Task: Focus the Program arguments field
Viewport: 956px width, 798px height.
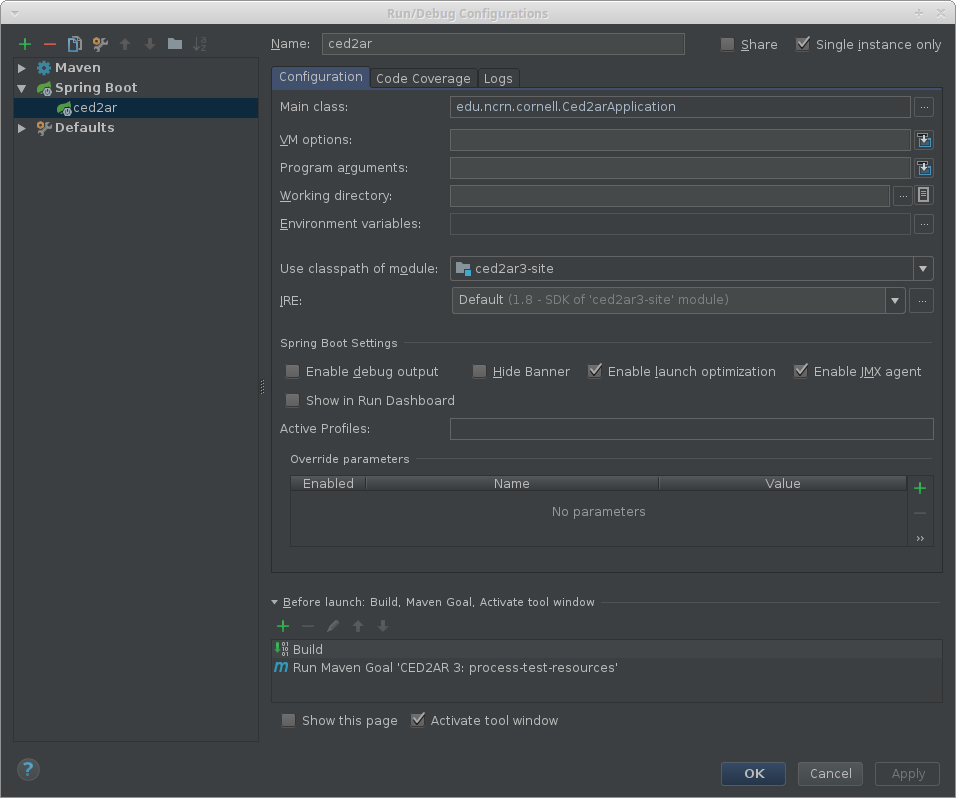Action: 680,168
